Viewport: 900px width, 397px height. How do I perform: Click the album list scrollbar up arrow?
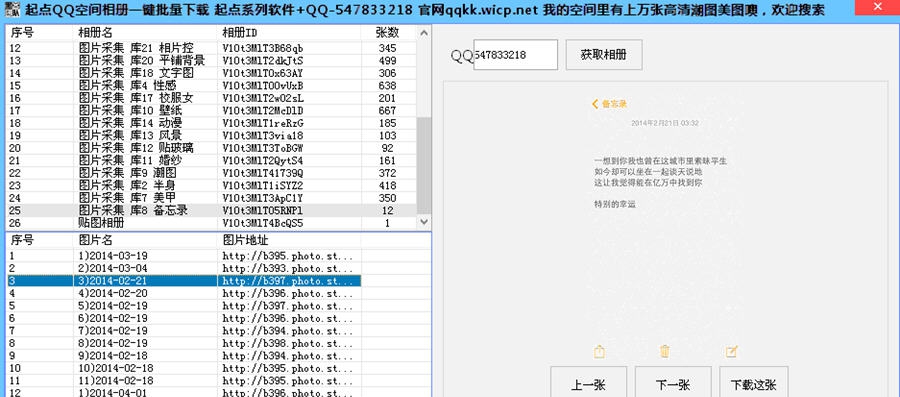click(x=424, y=33)
